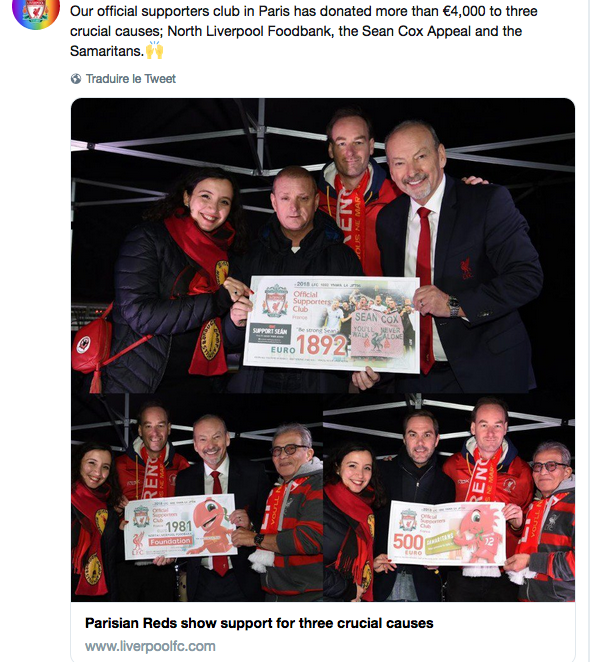The height and width of the screenshot is (662, 590).
Task: Open the Parisian Reds show support headline
Action: (x=259, y=623)
